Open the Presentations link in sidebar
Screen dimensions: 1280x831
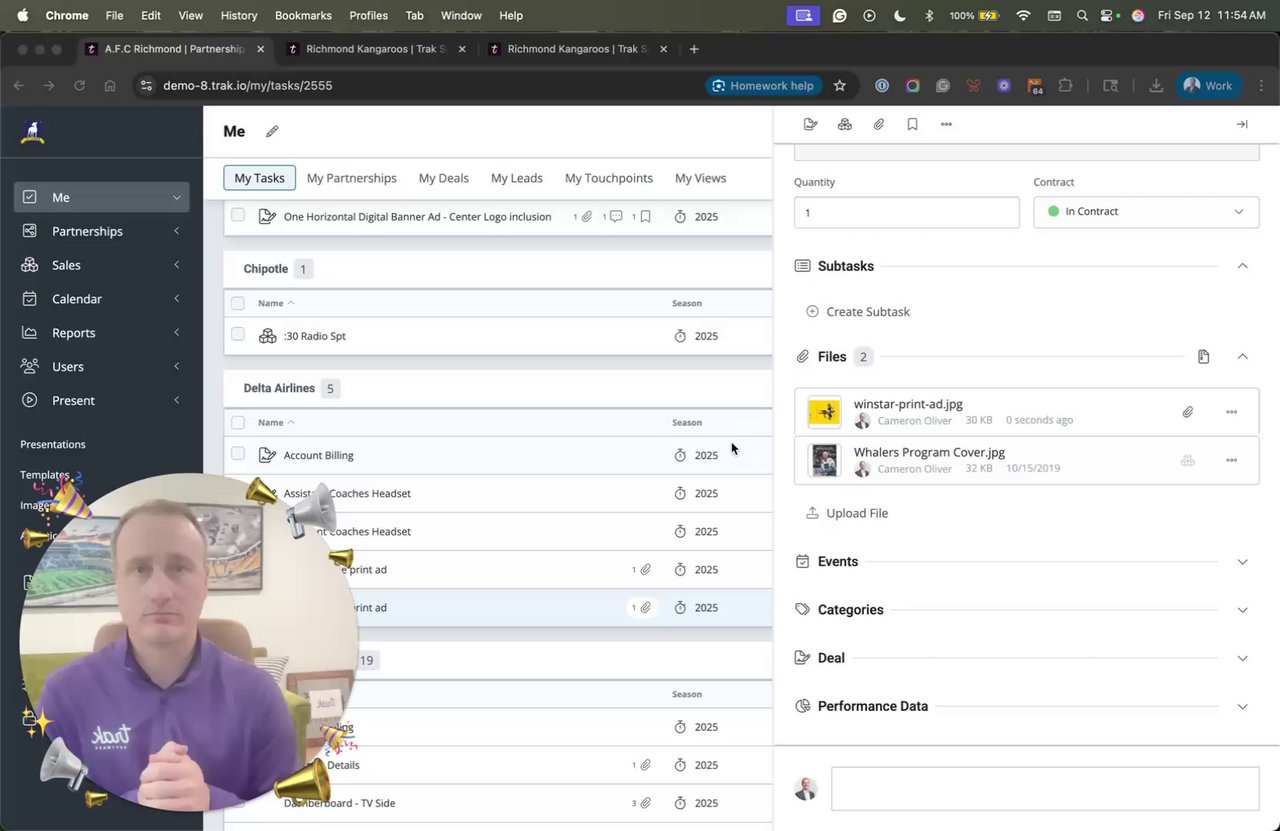[x=53, y=444]
